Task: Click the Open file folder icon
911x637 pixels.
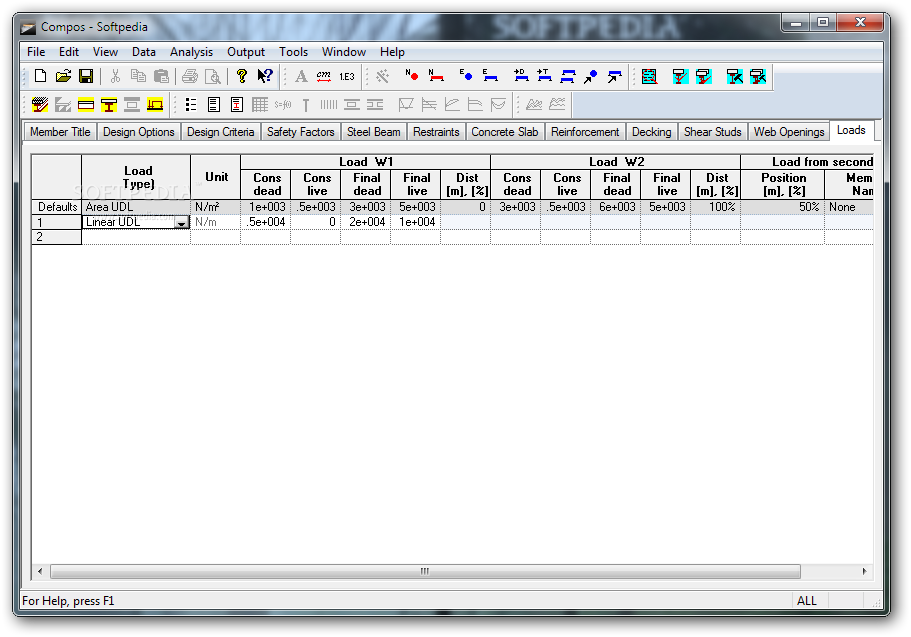Action: click(x=63, y=76)
